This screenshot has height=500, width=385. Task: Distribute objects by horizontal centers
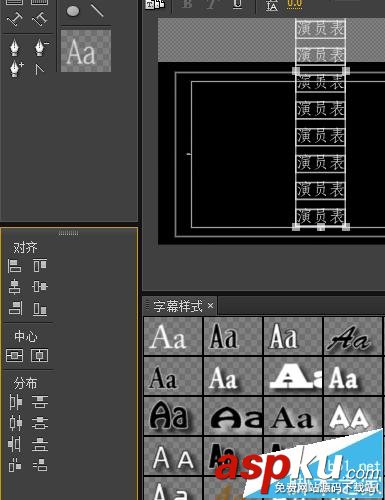coord(15,423)
